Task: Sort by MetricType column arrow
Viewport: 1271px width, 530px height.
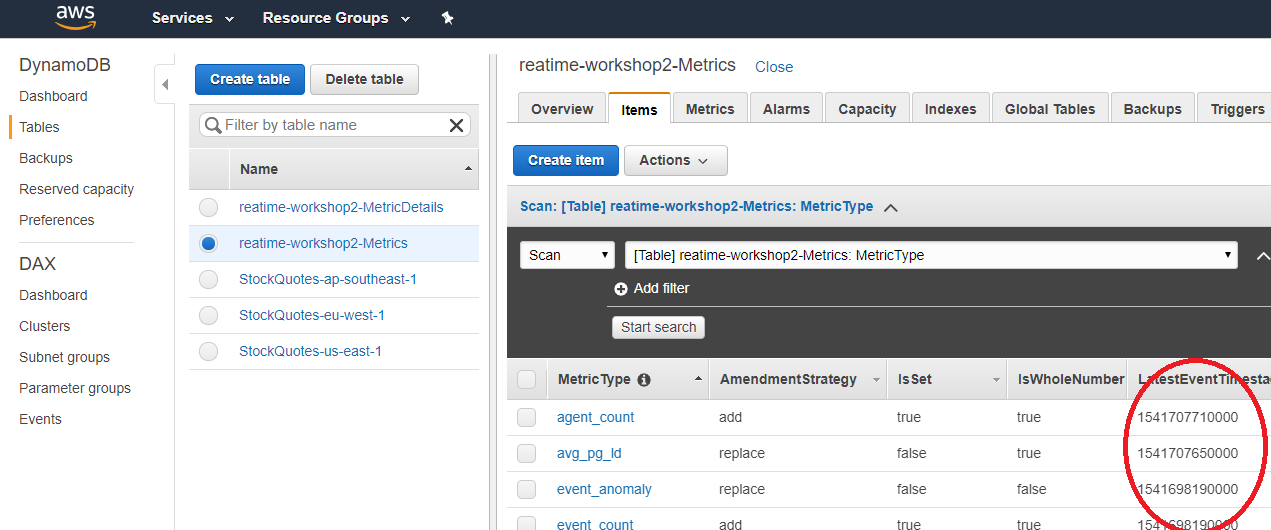Action: (698, 380)
